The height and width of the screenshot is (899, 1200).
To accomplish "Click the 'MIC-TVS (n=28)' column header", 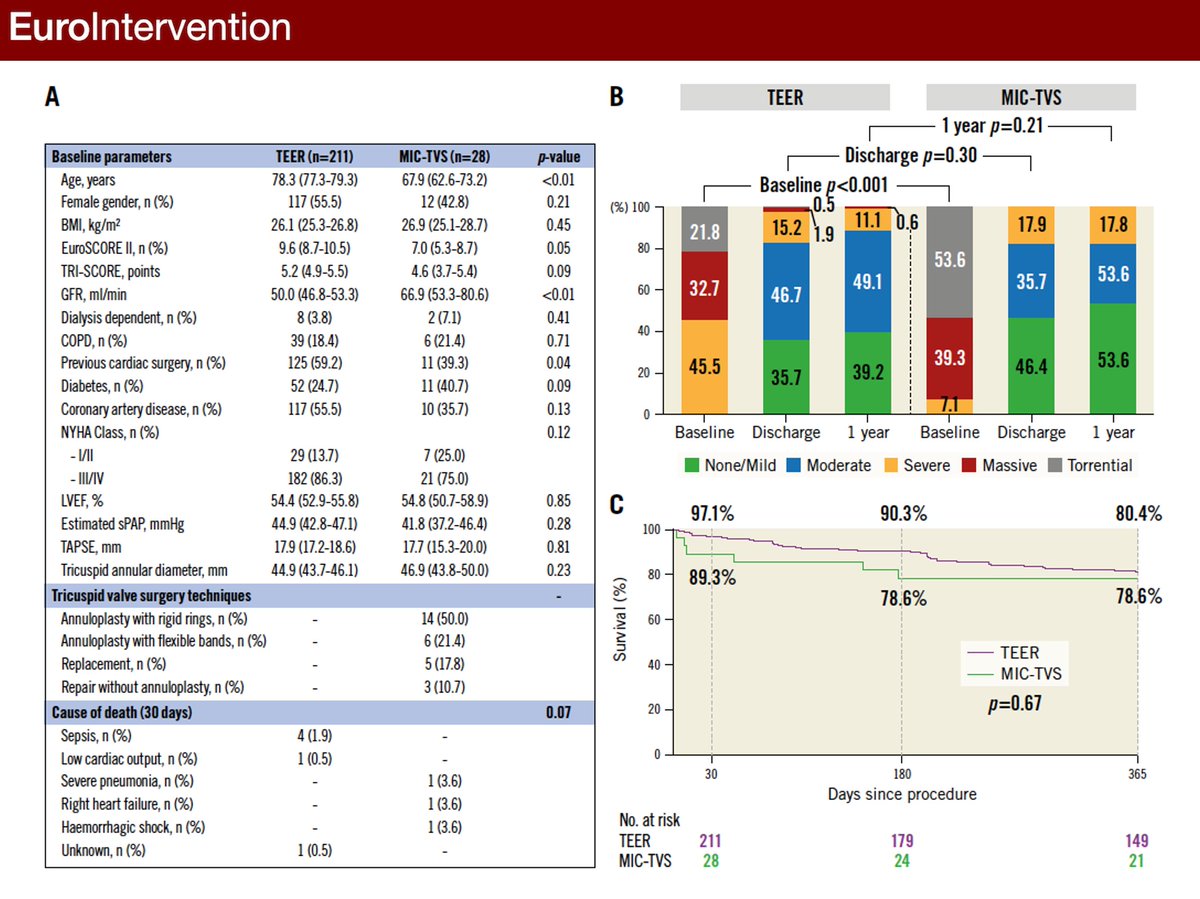I will tap(443, 157).
